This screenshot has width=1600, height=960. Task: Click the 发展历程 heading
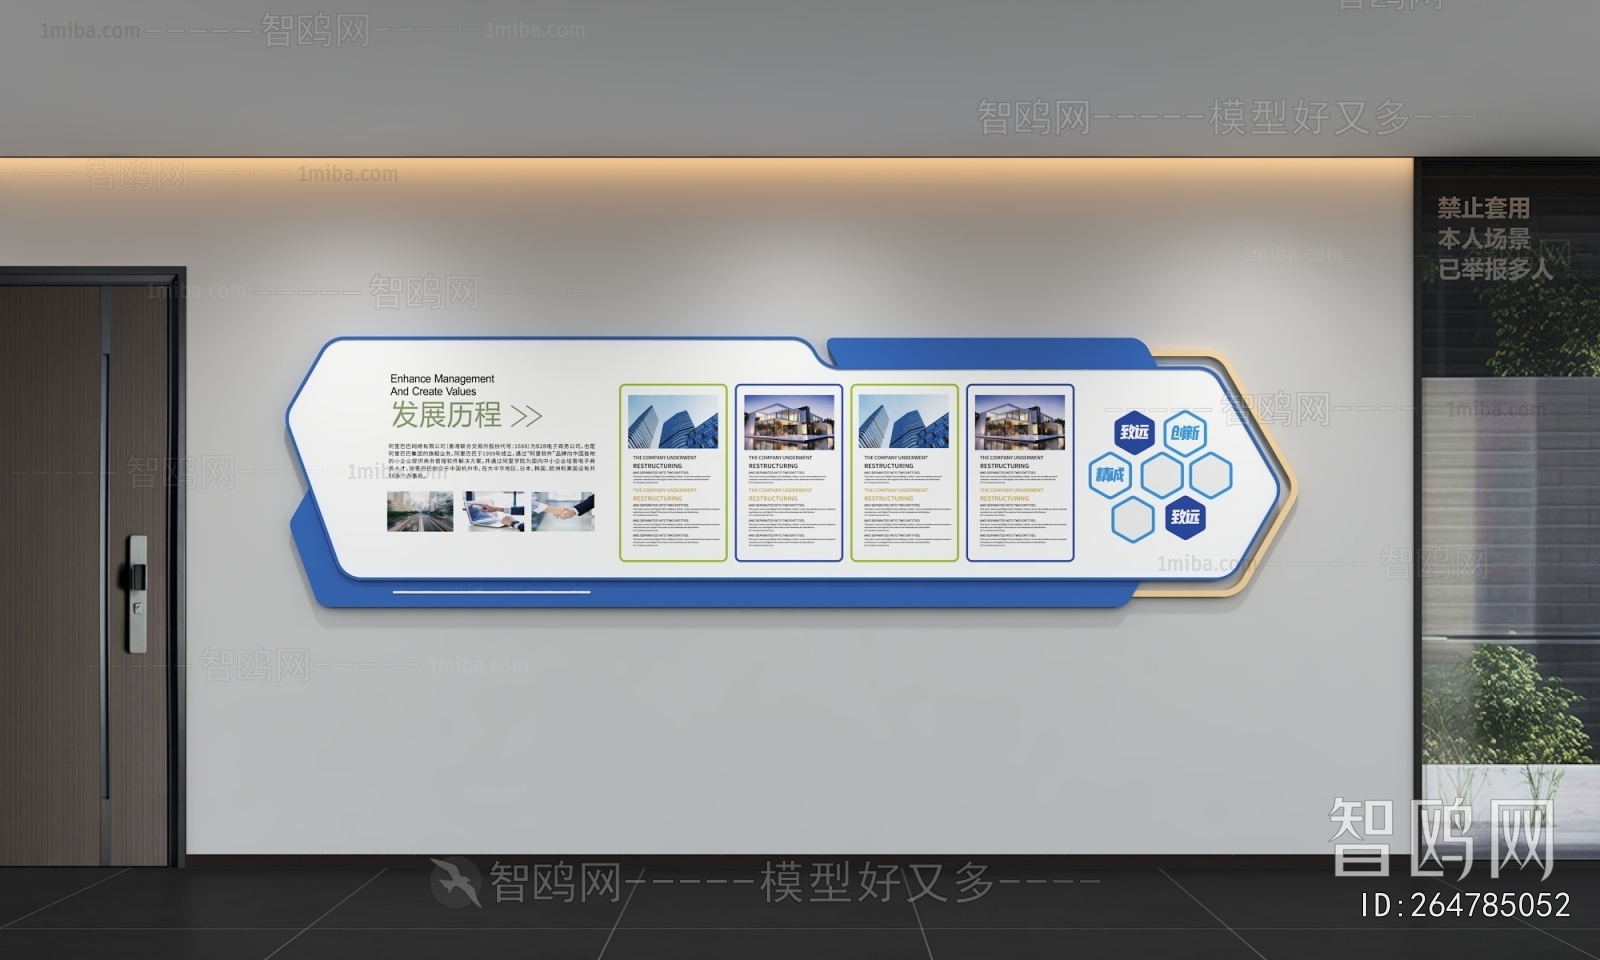point(446,415)
